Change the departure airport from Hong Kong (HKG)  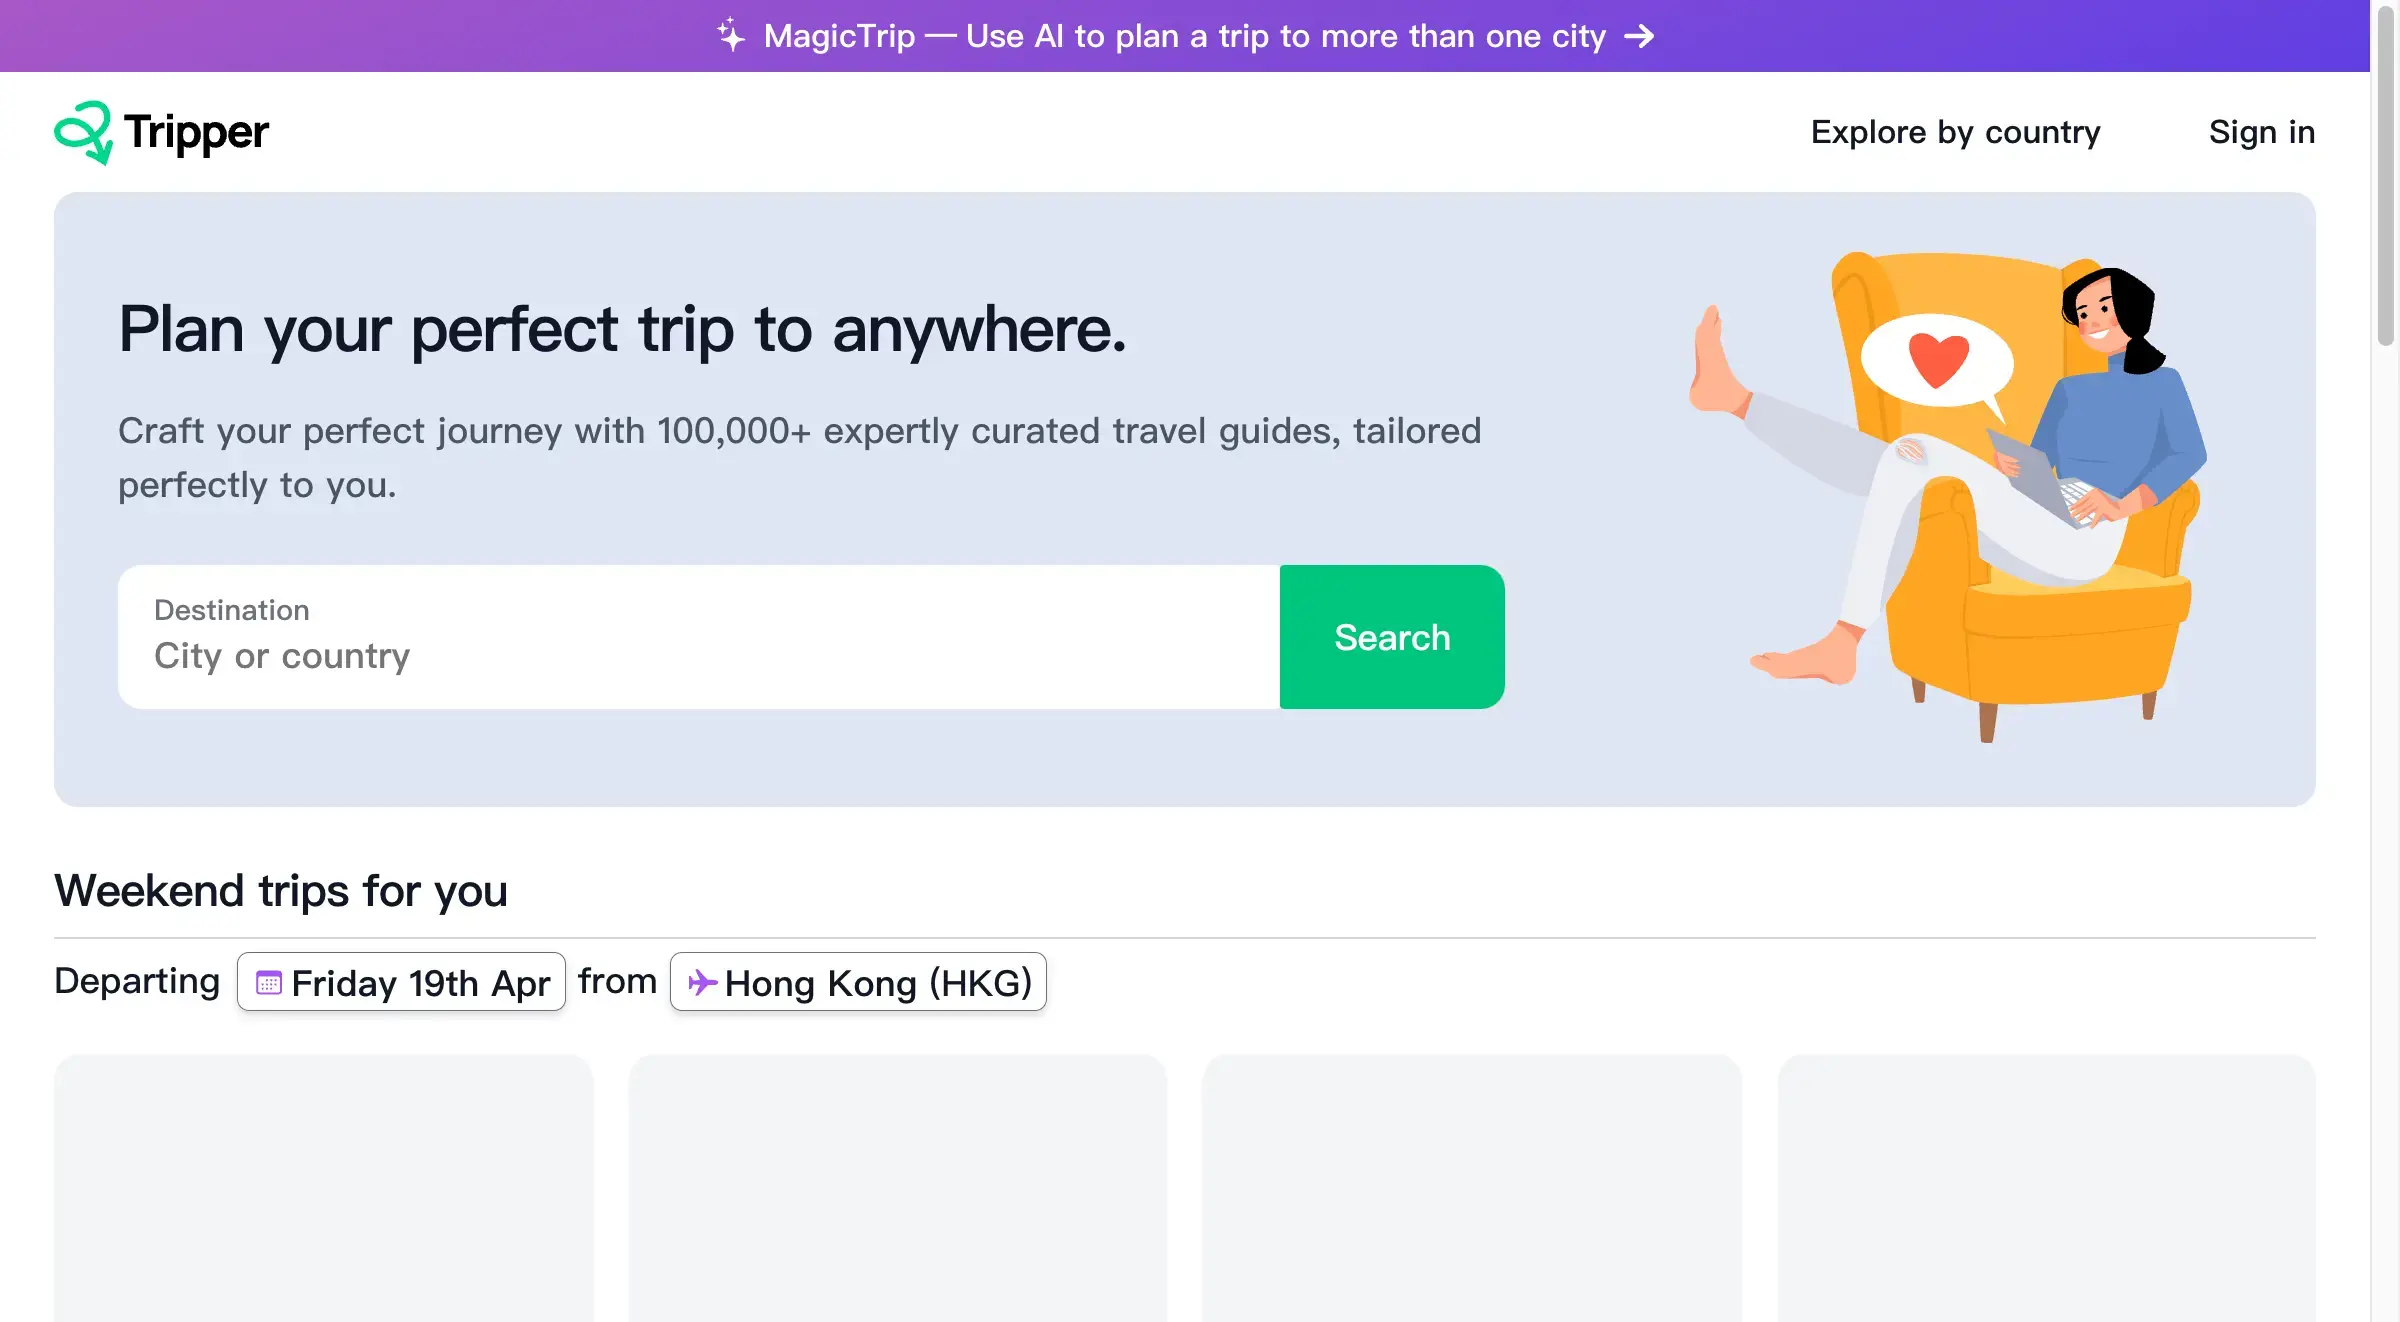(858, 982)
